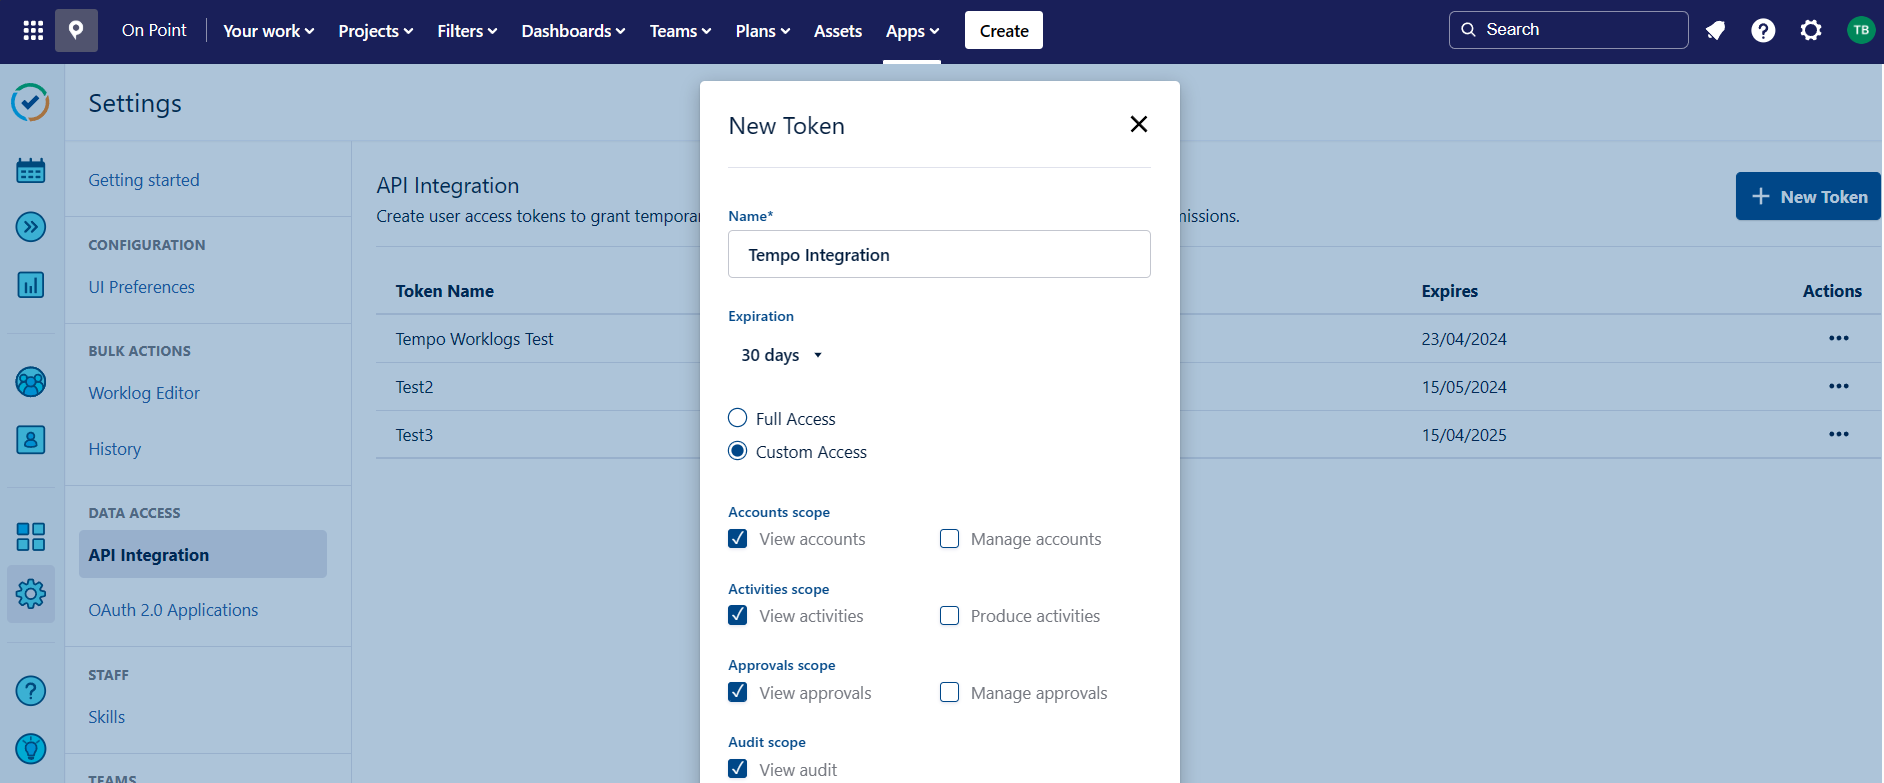Open the Jira app switcher grid icon
Screen dimensions: 1884x783
coord(33,31)
